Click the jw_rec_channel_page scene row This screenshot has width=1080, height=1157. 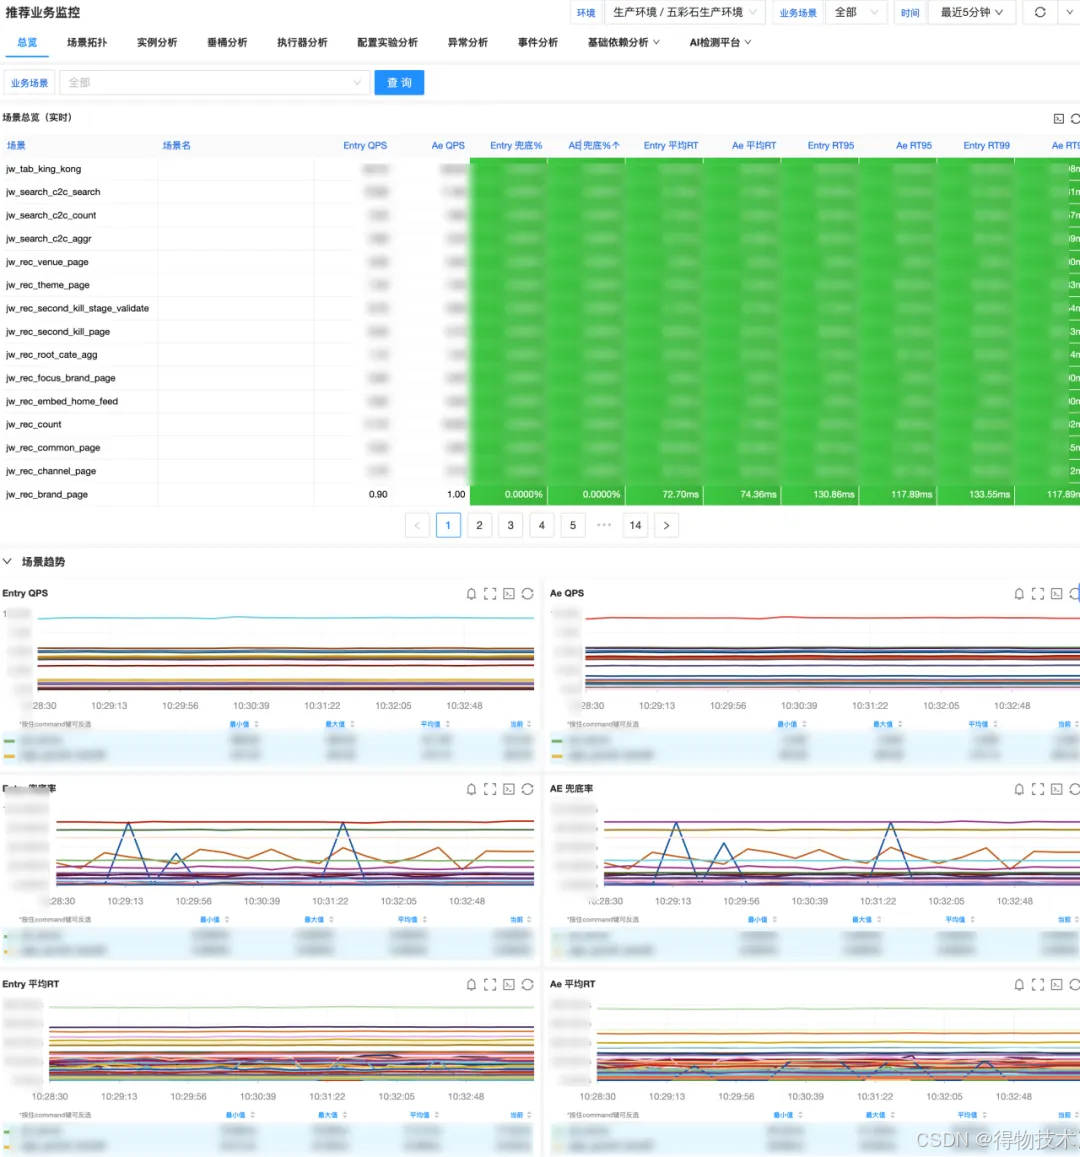tap(540, 471)
